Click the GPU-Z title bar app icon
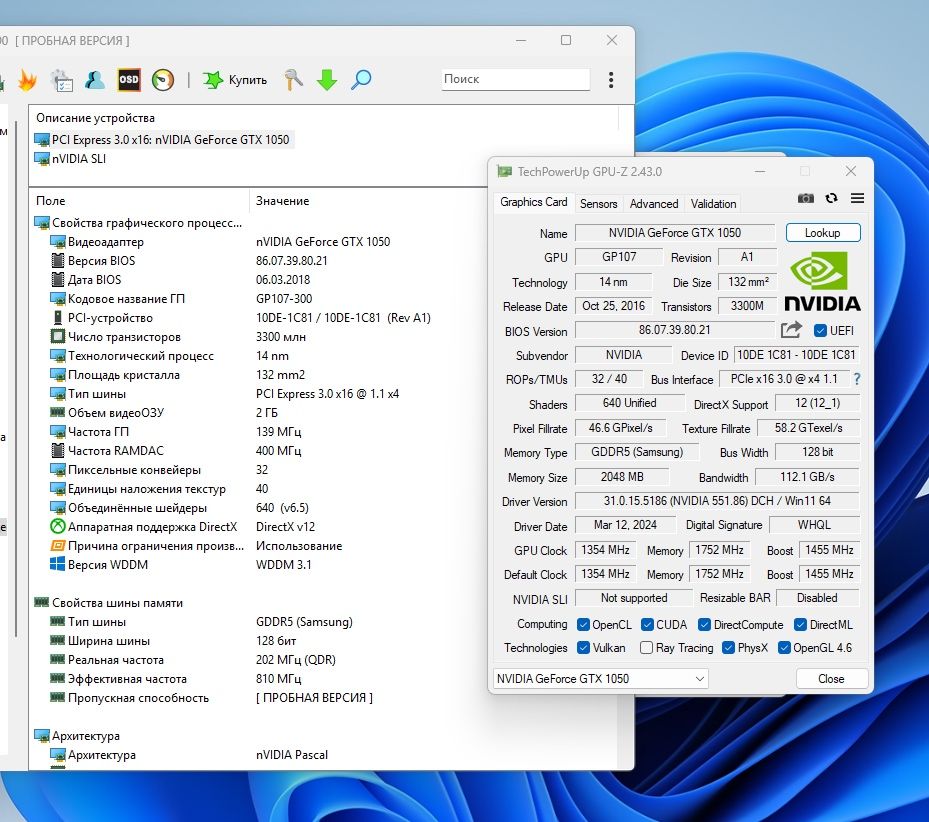This screenshot has width=929, height=822. click(x=504, y=172)
